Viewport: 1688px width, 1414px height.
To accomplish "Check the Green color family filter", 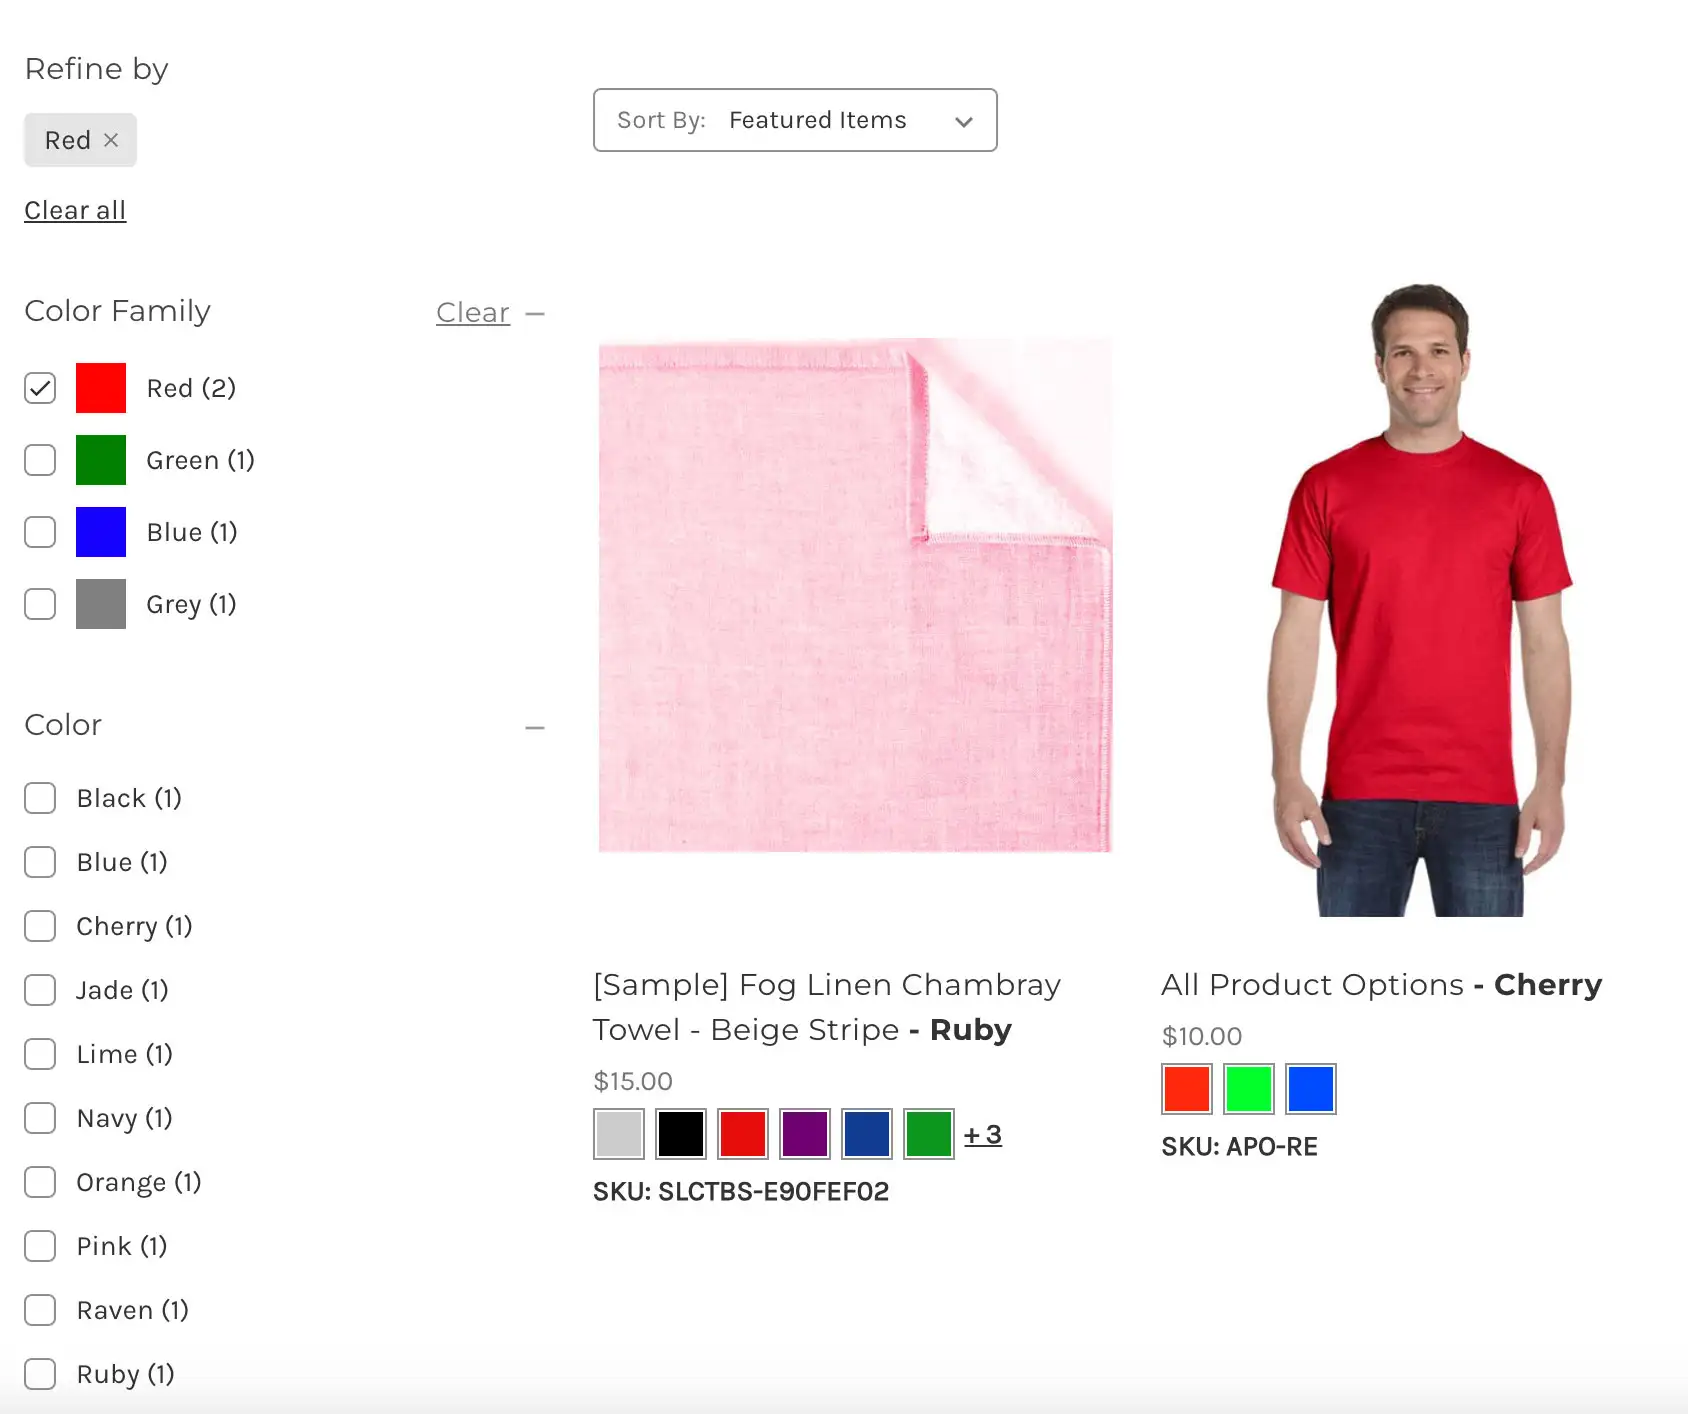I will [40, 460].
